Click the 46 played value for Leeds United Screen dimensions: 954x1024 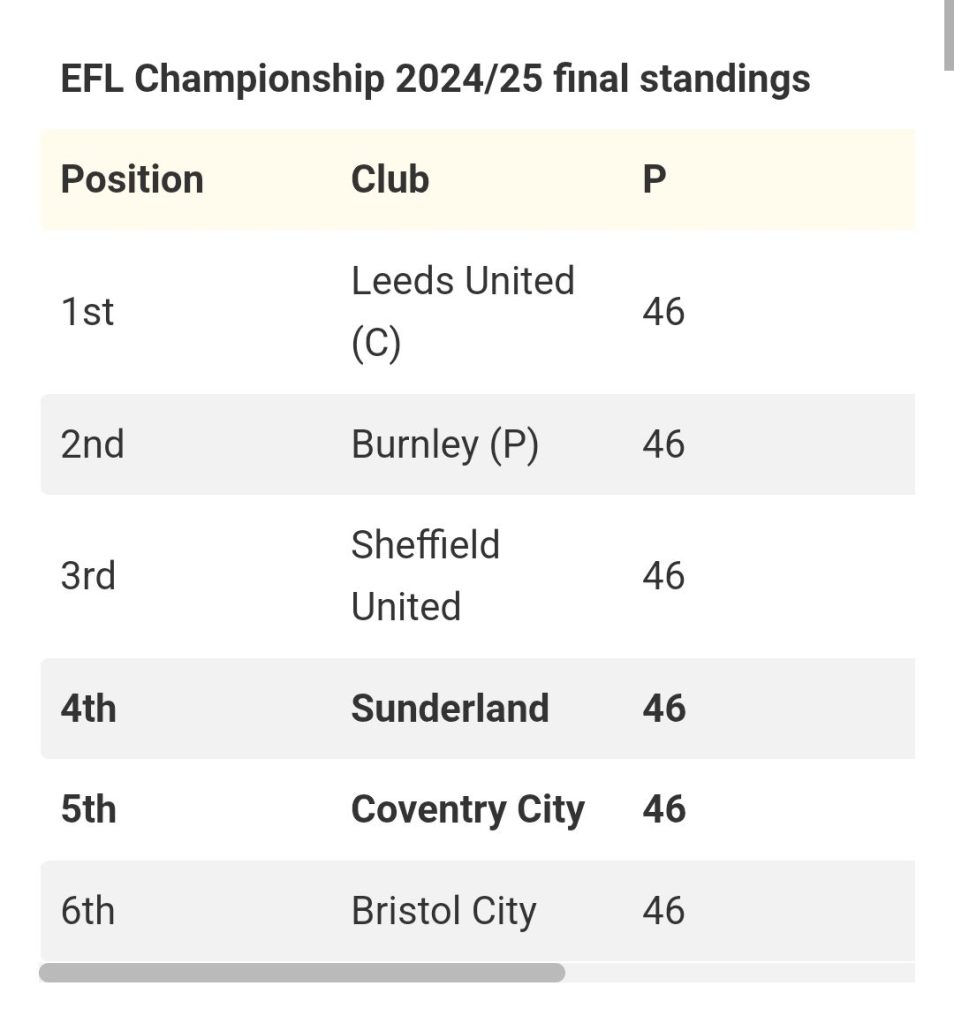pyautogui.click(x=663, y=312)
